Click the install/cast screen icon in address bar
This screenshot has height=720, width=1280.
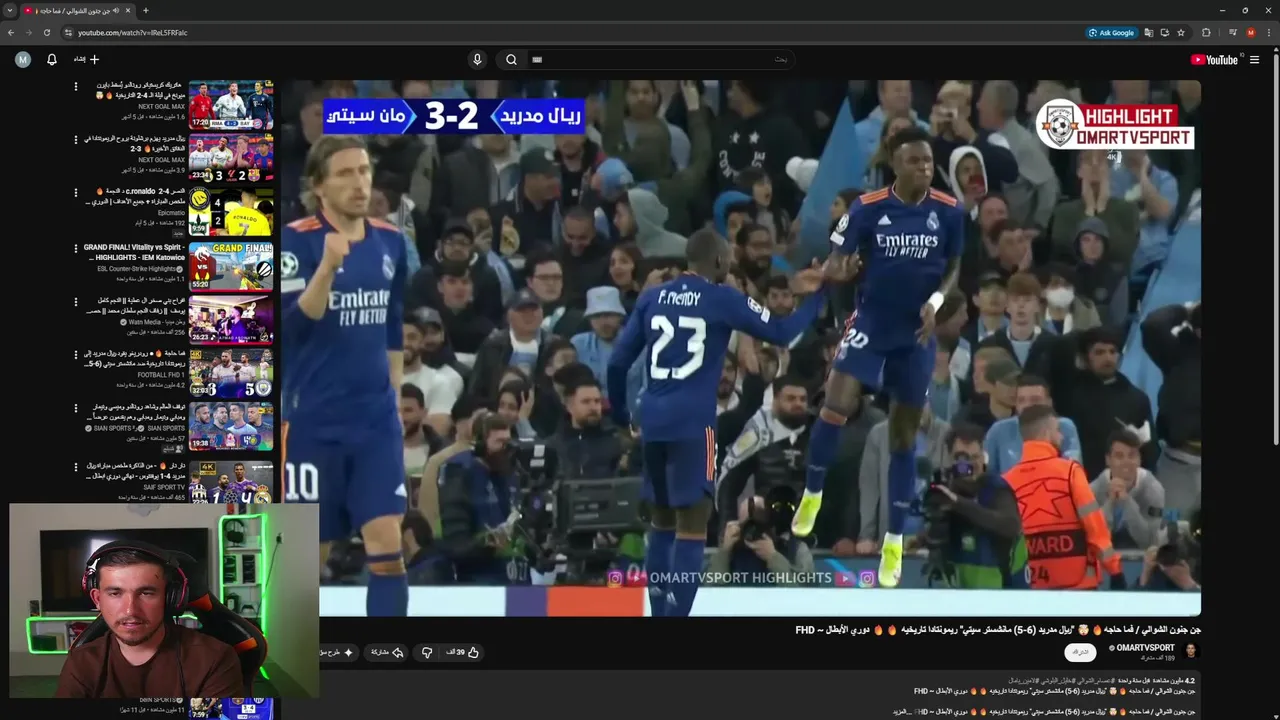[x=1165, y=32]
